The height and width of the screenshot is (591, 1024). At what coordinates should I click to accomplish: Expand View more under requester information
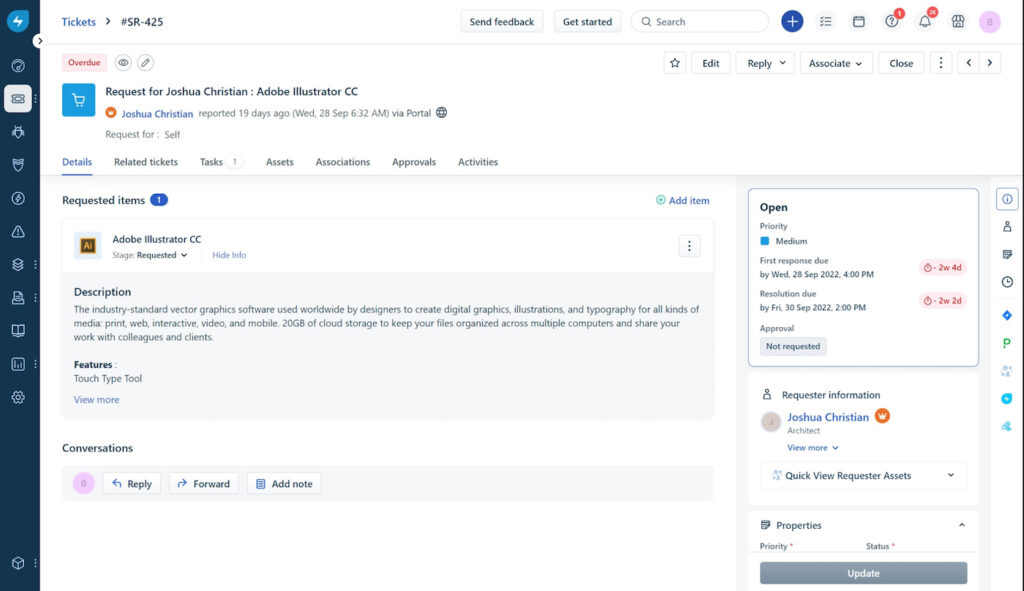(x=812, y=448)
